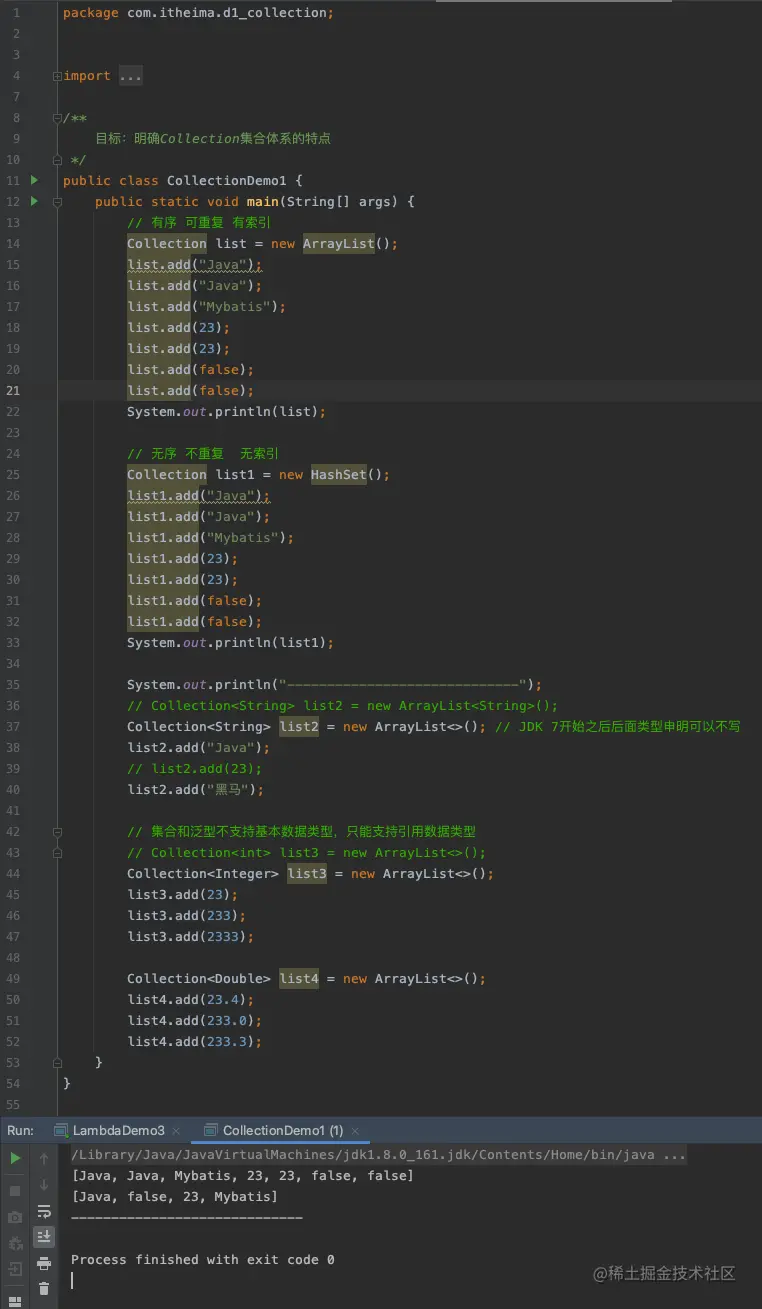
Task: Rerun CollectionDemo1 with green play button
Action: click(15, 1158)
